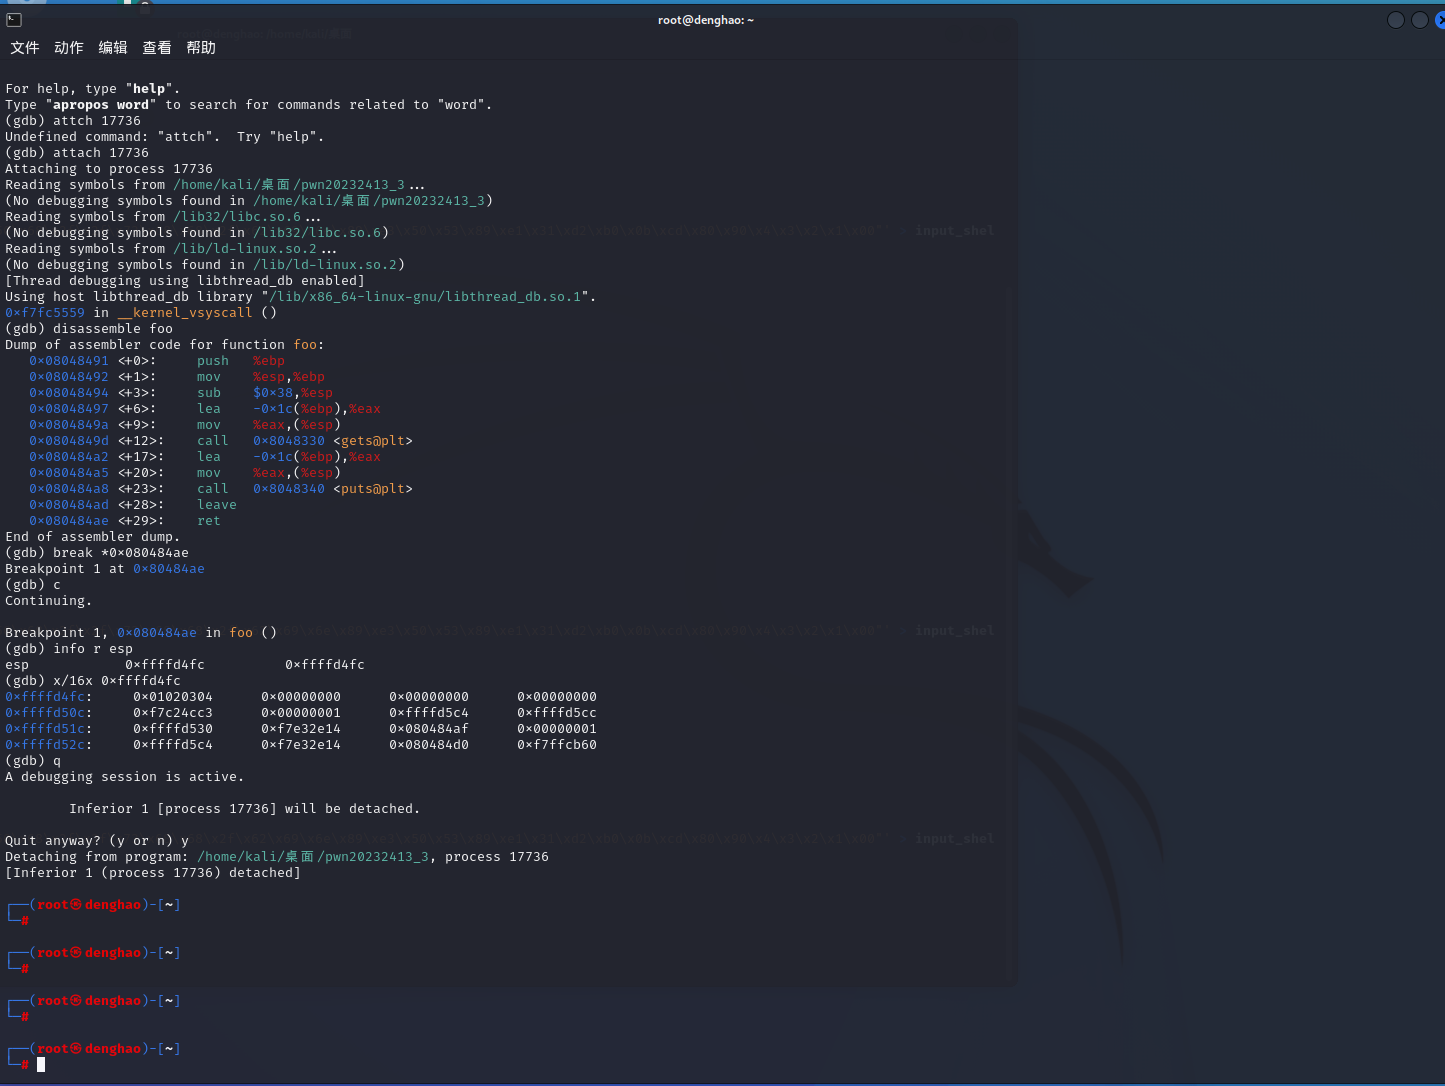Screen dimensions: 1445x1086
Task: Click the [Inferior 1 (process 17736) detached] line
Action: pos(153,873)
